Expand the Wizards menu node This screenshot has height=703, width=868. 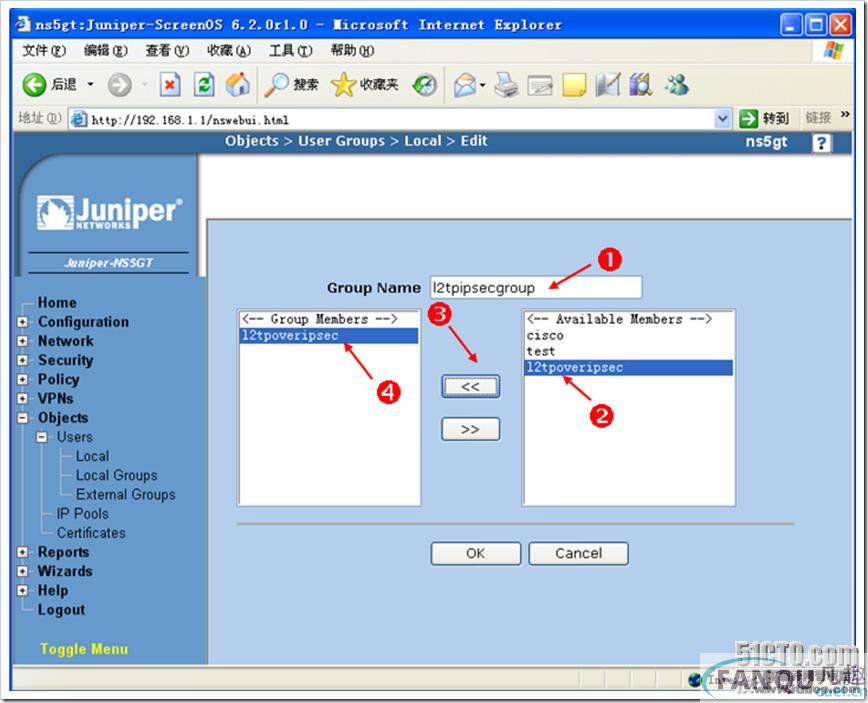[x=22, y=571]
